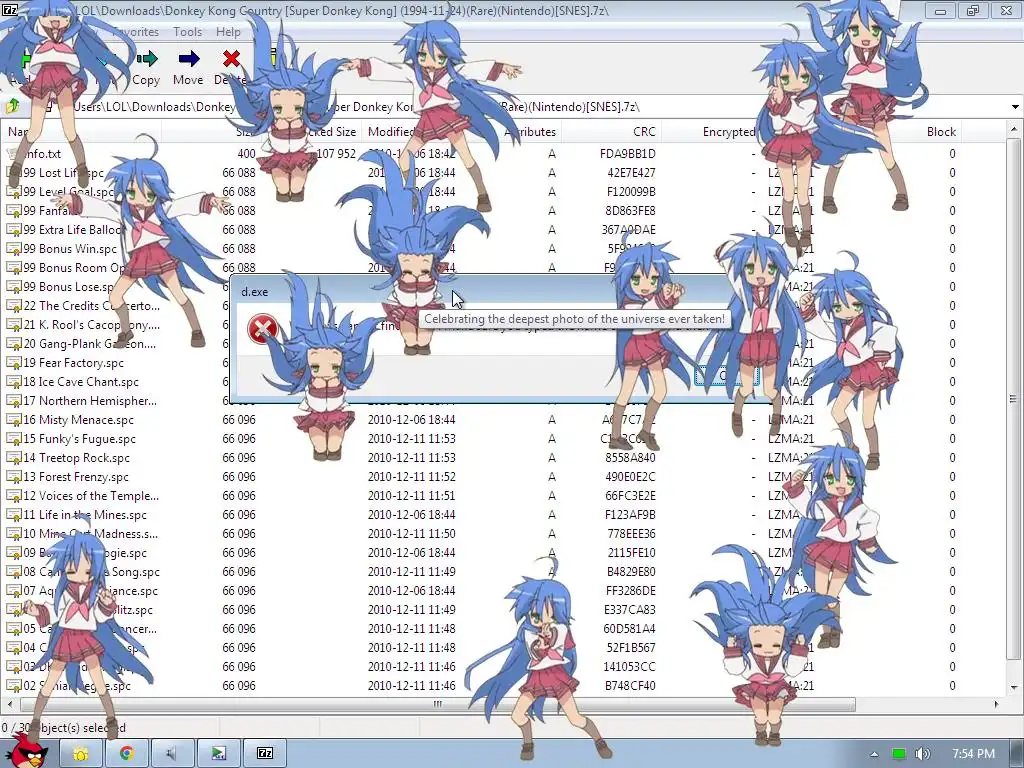Click modified date 2010-12-11 11:52
The image size is (1024, 768).
pyautogui.click(x=411, y=476)
